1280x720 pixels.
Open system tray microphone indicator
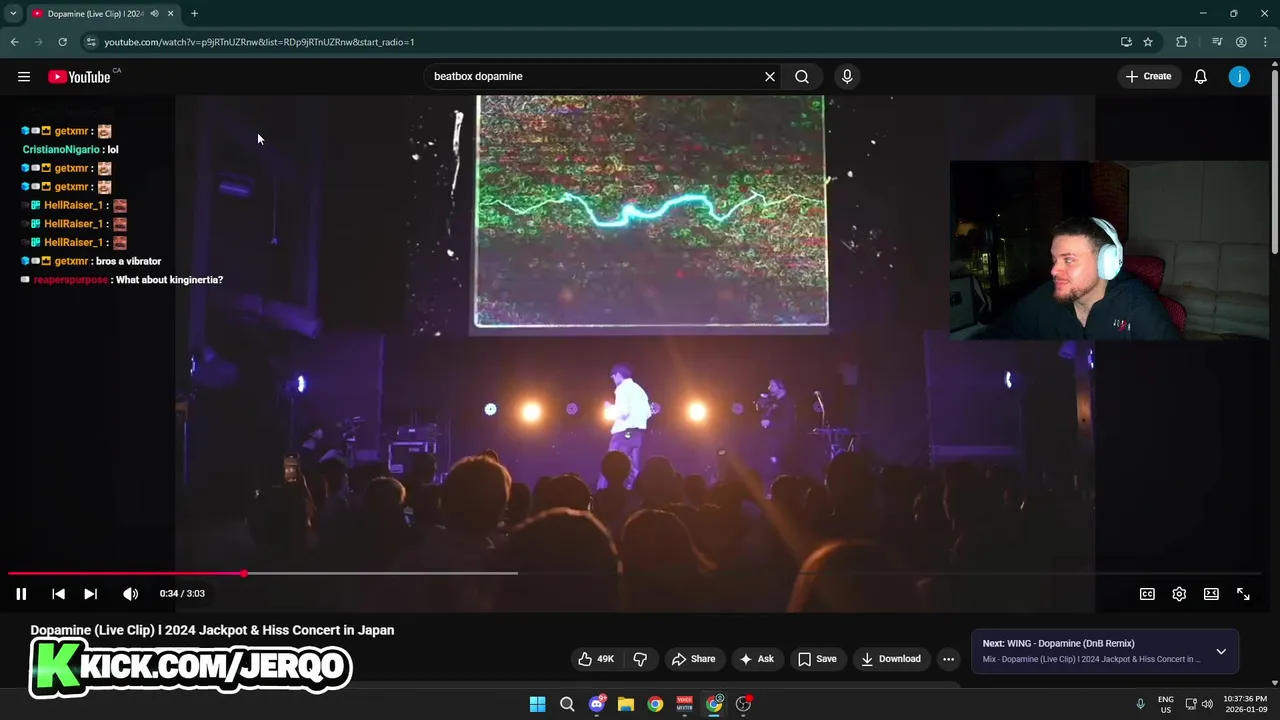[x=1140, y=704]
